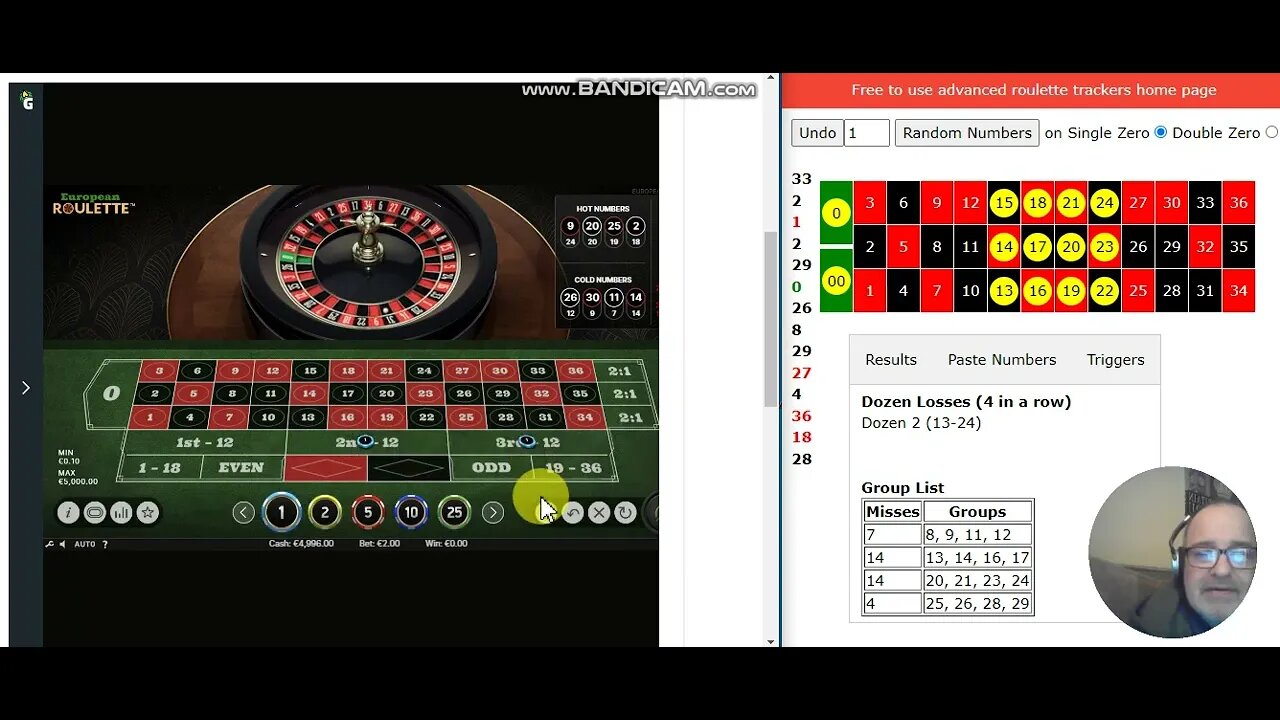The width and height of the screenshot is (1280, 720).
Task: Show previous chip values arrow
Action: tap(243, 513)
